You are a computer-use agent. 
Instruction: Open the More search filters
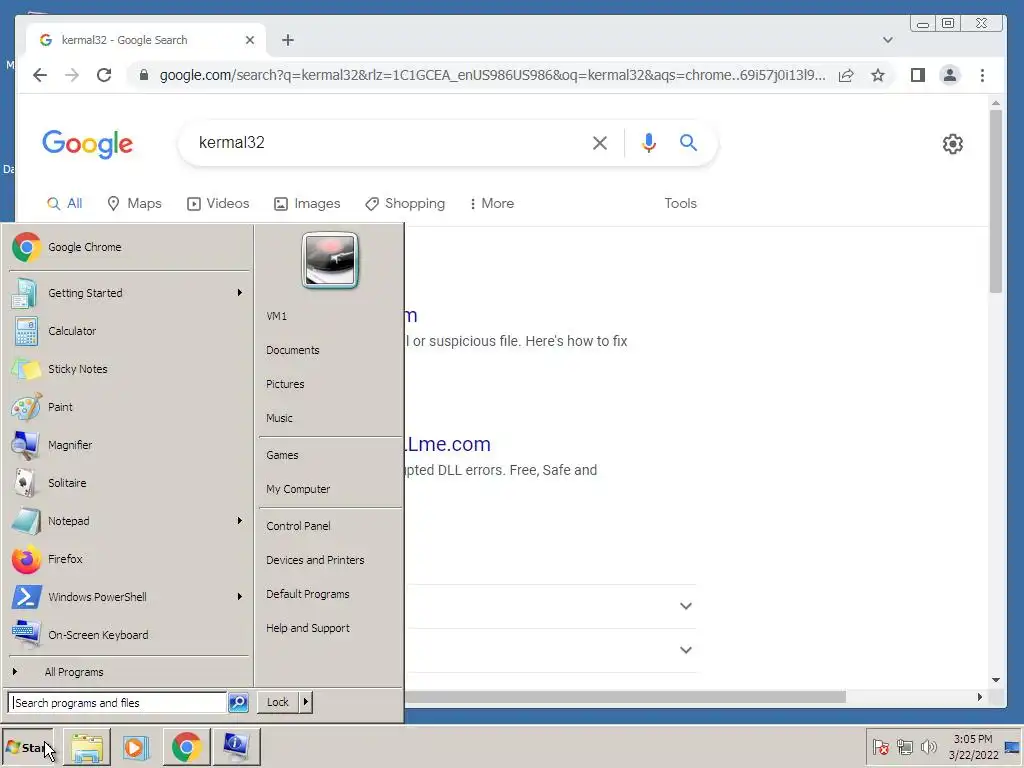point(491,204)
